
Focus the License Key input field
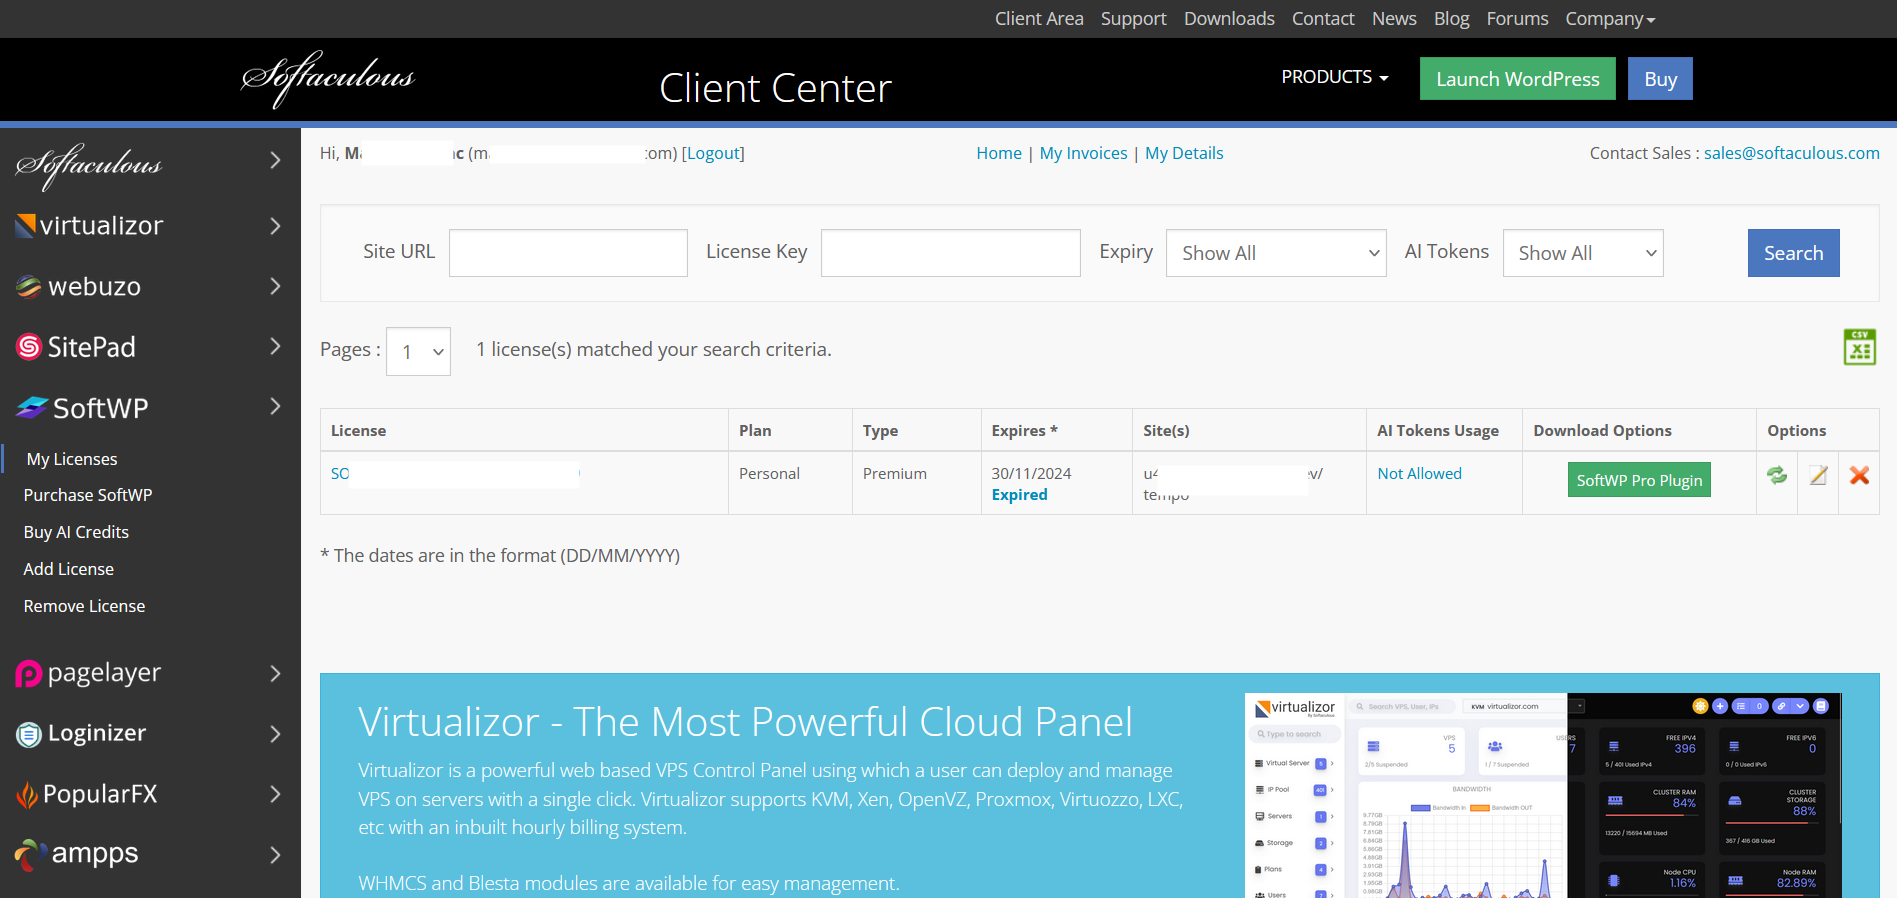[x=950, y=253]
